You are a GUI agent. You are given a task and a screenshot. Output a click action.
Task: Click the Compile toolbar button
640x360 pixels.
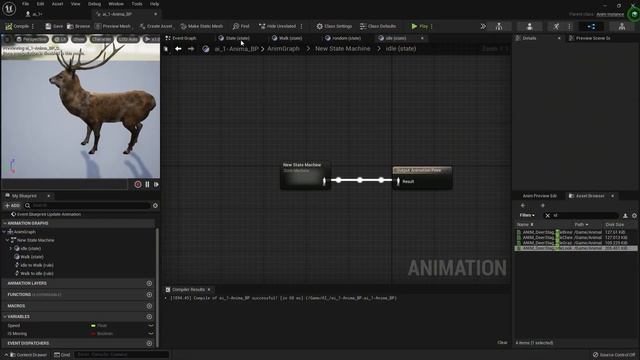[17, 26]
